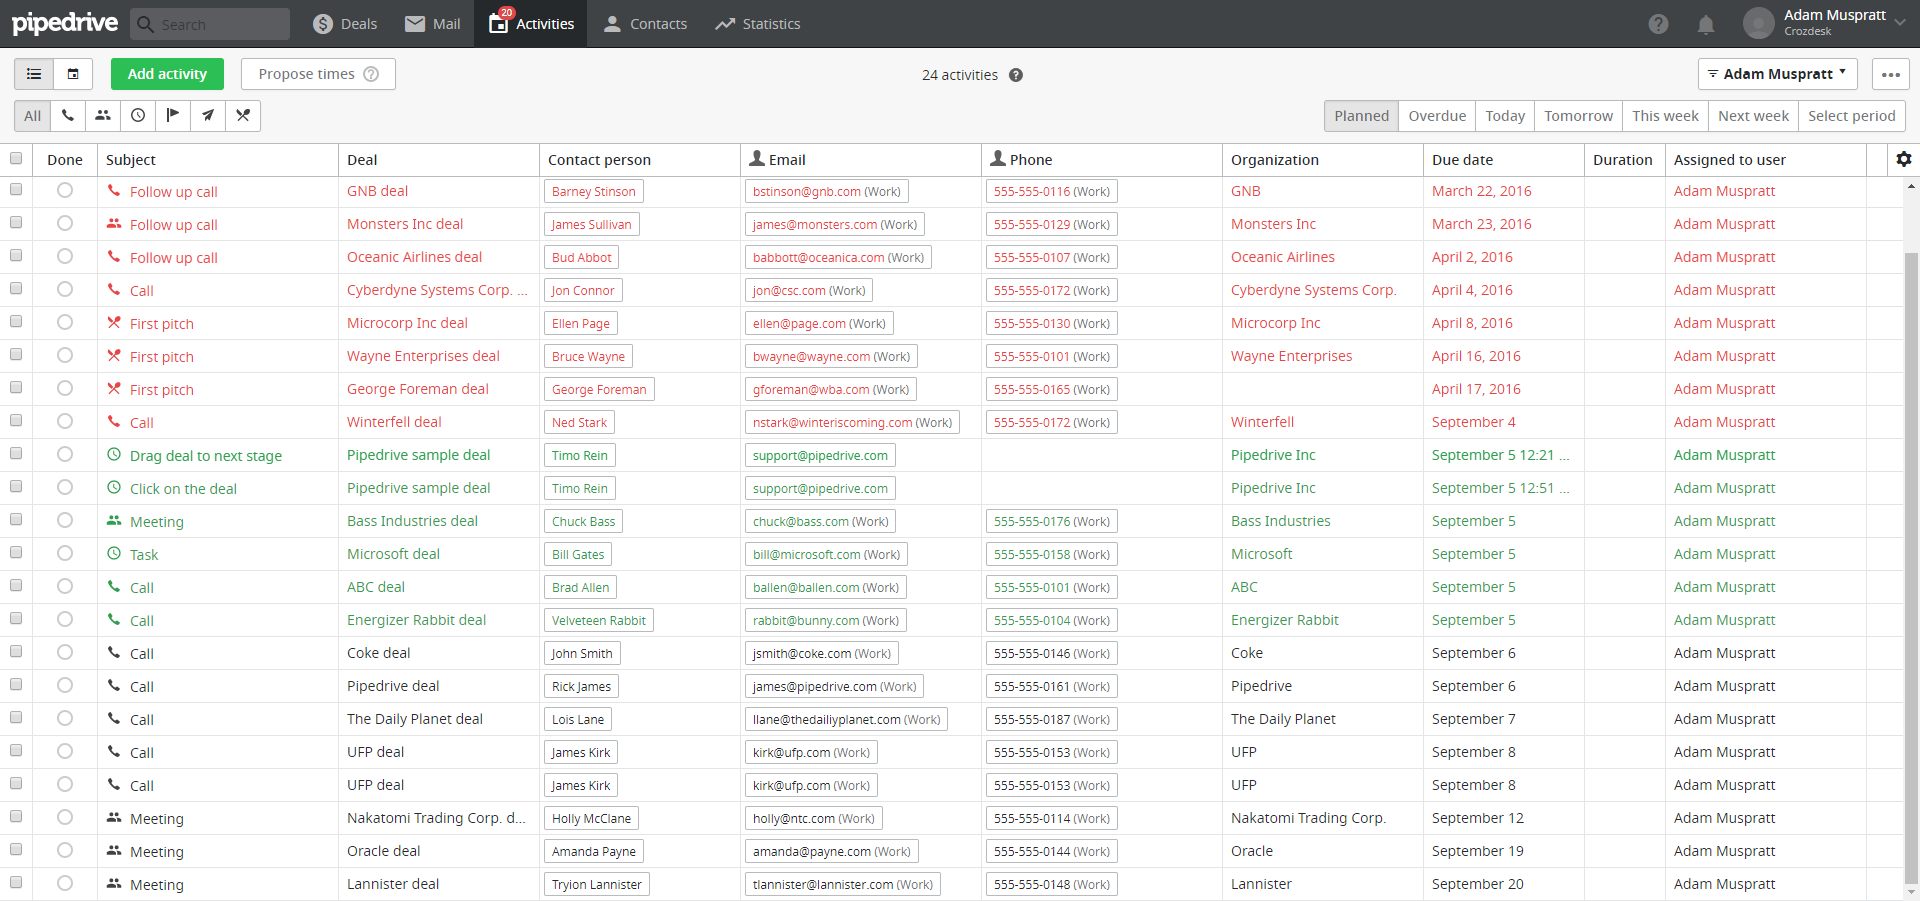Open the help question mark icon in top bar
The image size is (1920, 901).
1658,24
